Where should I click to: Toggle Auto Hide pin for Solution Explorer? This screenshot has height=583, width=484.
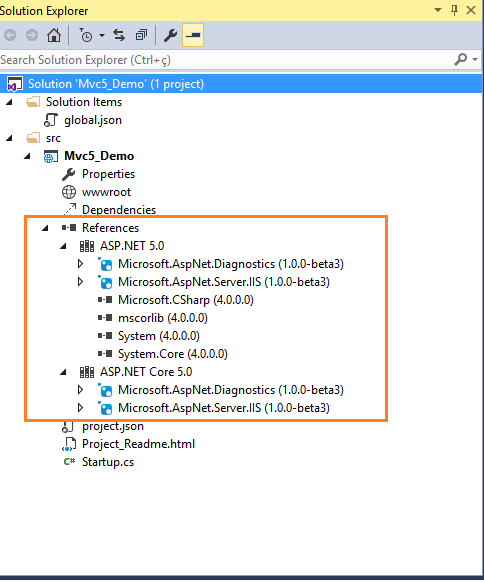(454, 10)
